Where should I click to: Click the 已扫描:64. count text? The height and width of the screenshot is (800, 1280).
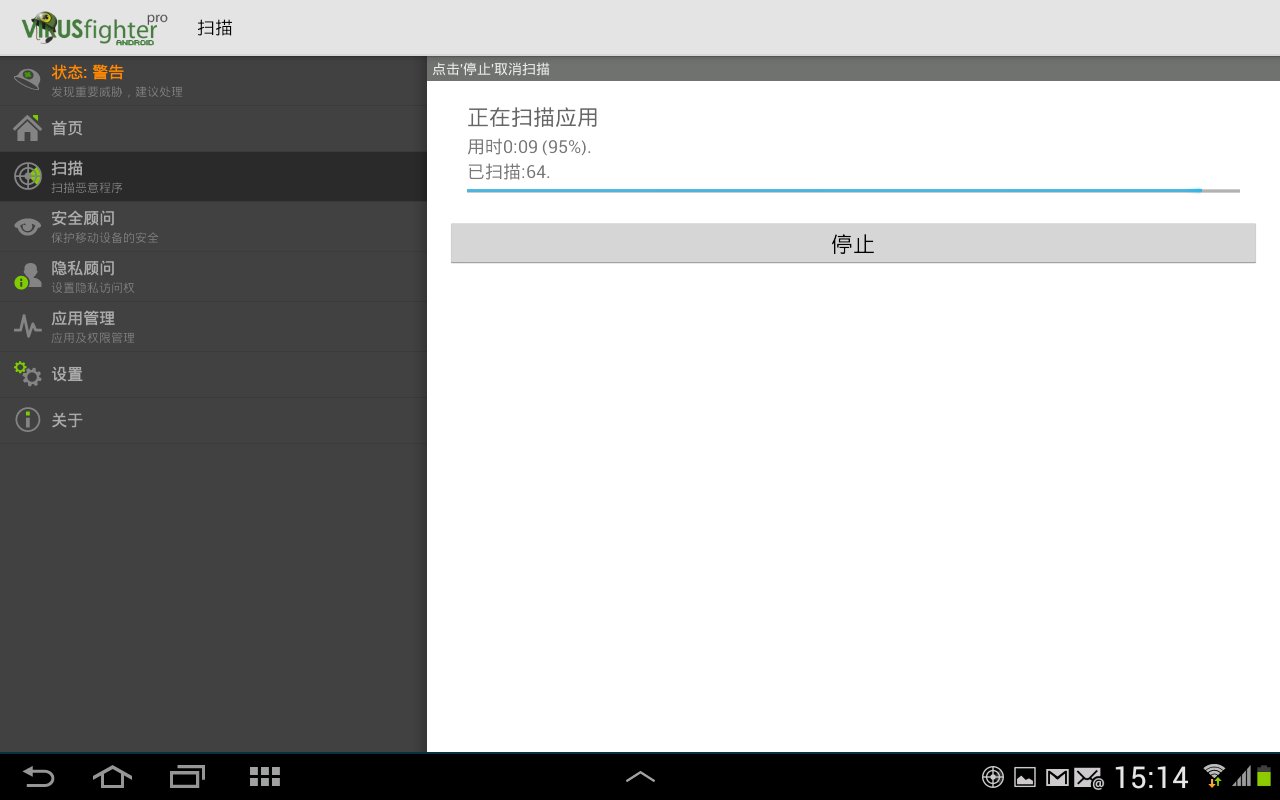(x=509, y=172)
